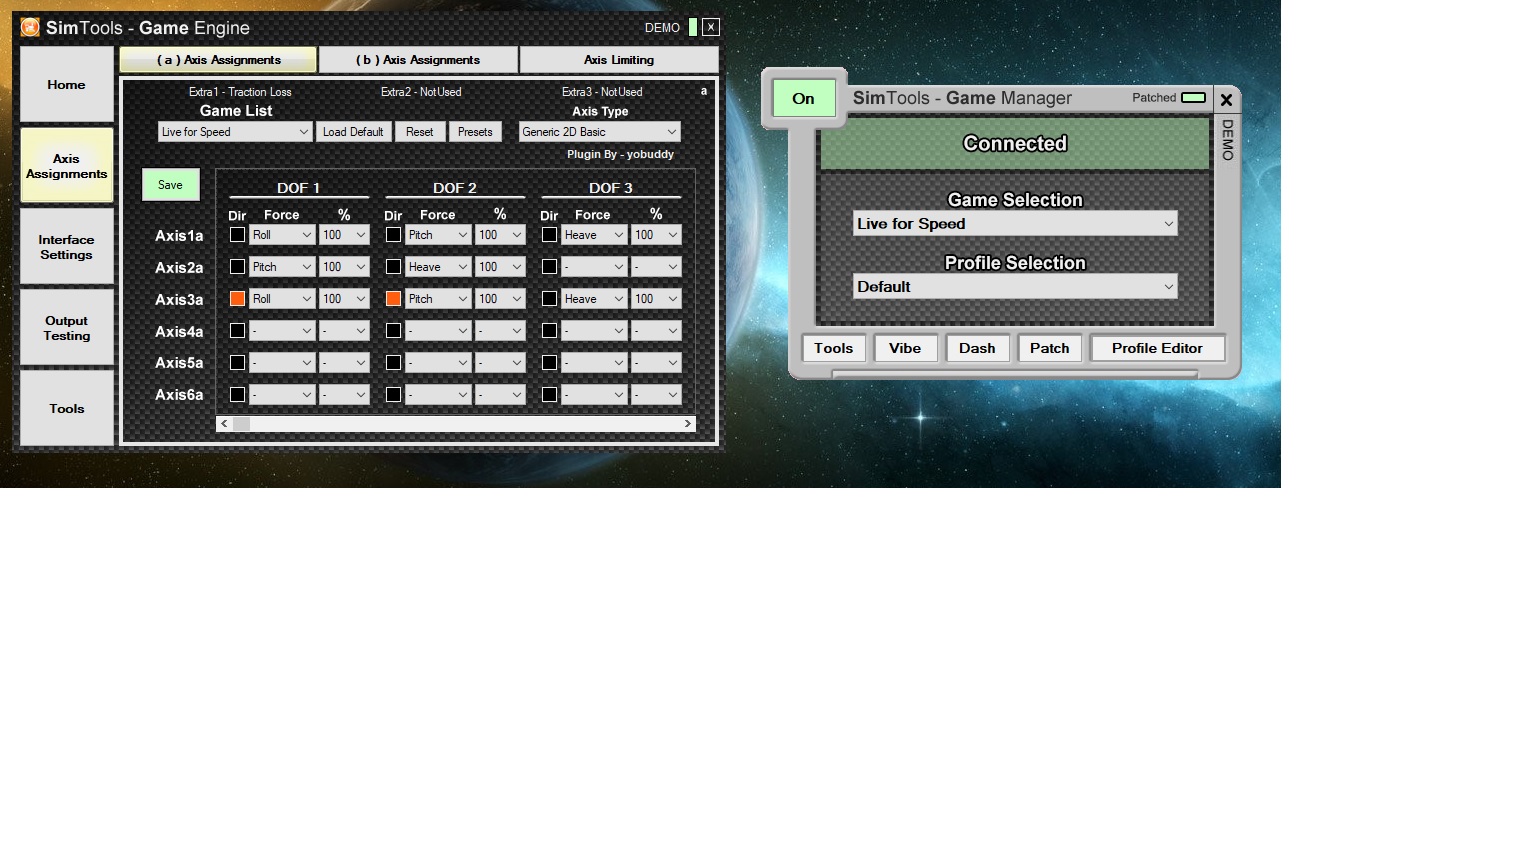Open Axis2a DOF 1 Force dropdown showing Pitch
This screenshot has height=864, width=1536.
(x=282, y=267)
